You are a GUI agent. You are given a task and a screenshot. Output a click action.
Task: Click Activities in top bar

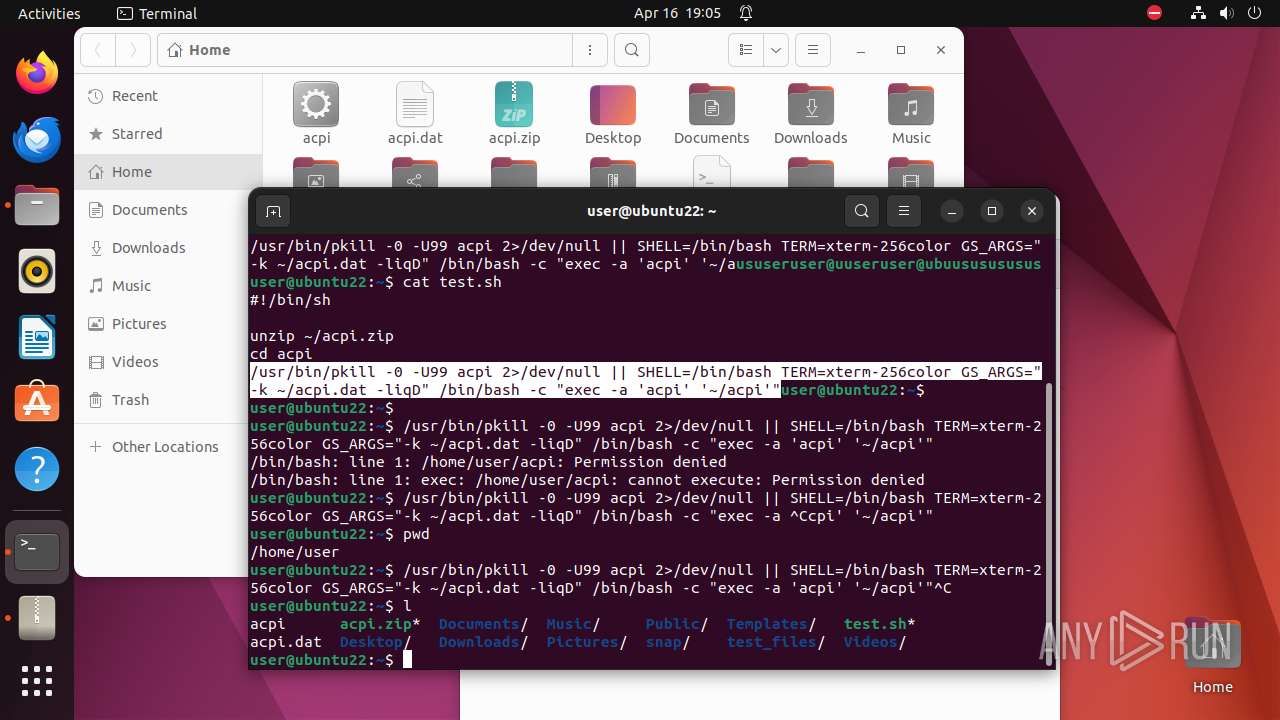pos(49,13)
